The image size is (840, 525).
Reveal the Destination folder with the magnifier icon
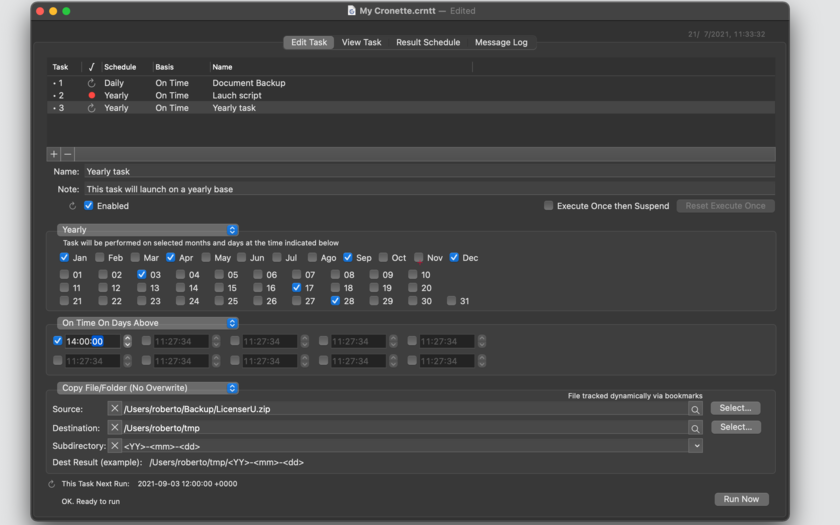(695, 428)
